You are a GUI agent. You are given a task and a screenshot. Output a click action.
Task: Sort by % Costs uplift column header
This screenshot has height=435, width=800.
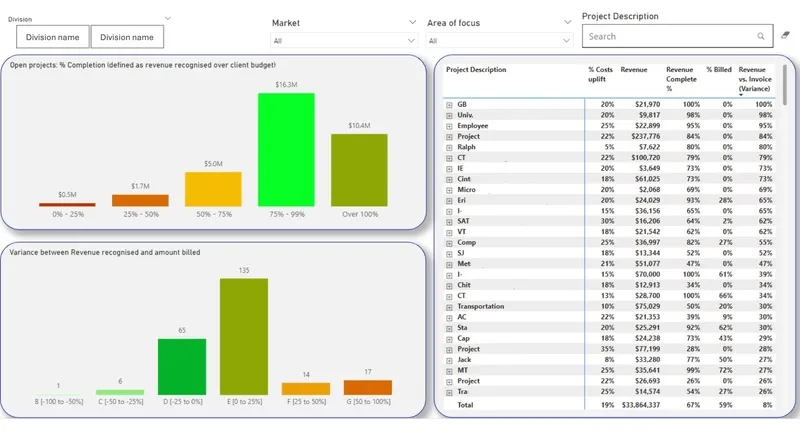coord(600,74)
